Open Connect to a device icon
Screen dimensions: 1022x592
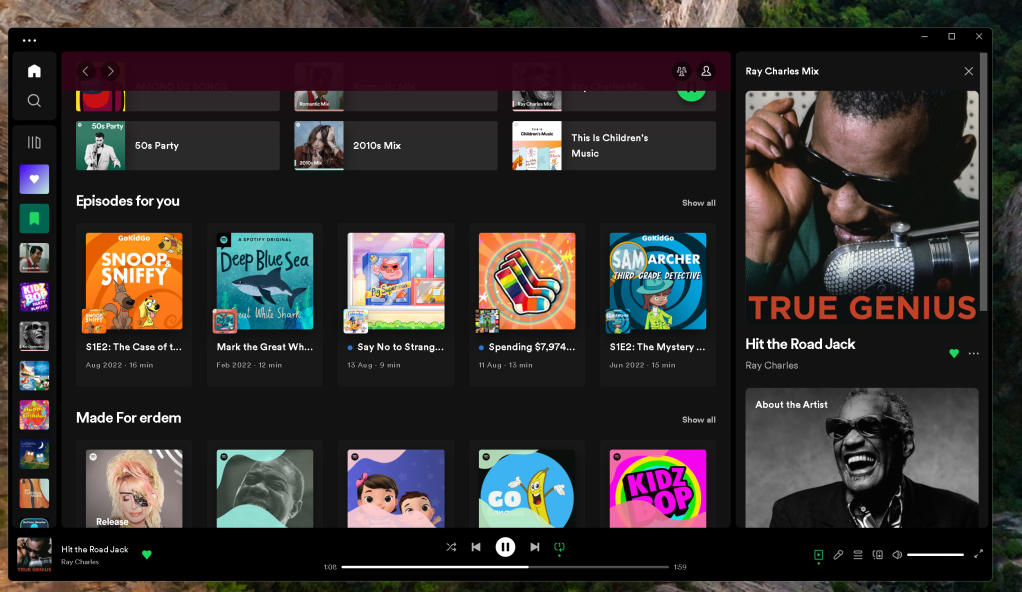[x=878, y=555]
